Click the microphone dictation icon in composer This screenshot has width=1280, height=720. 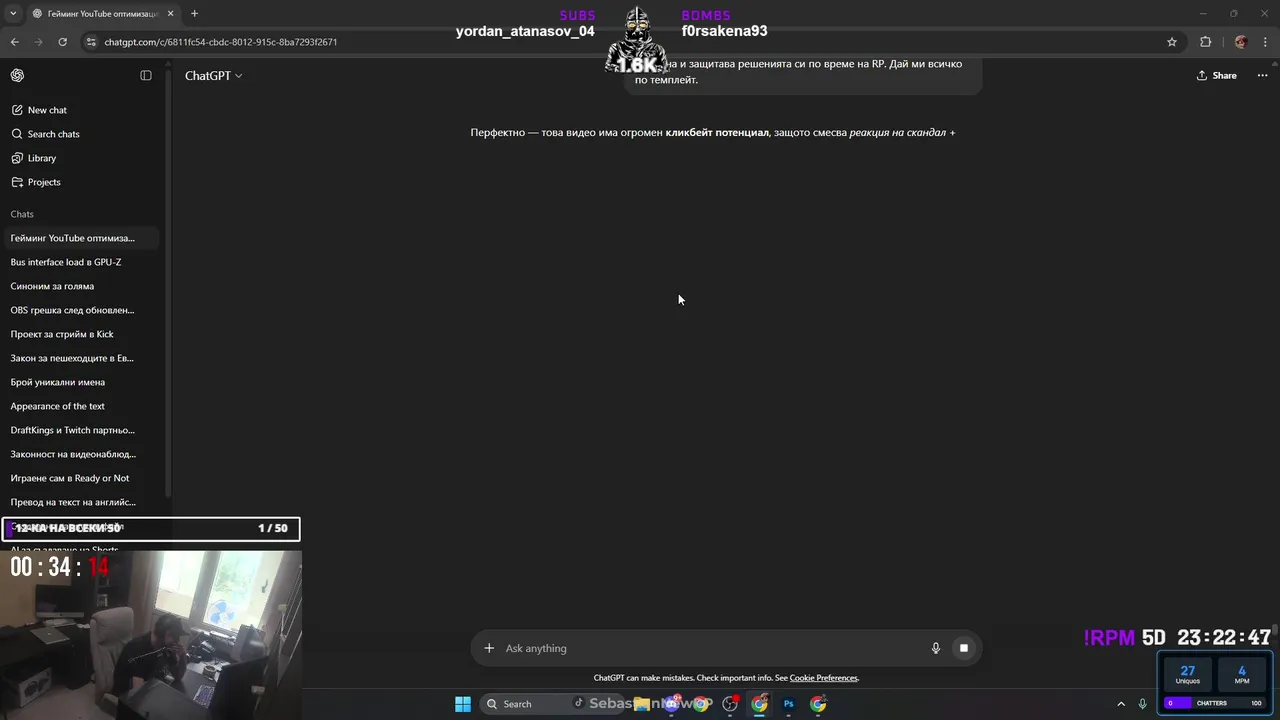936,648
